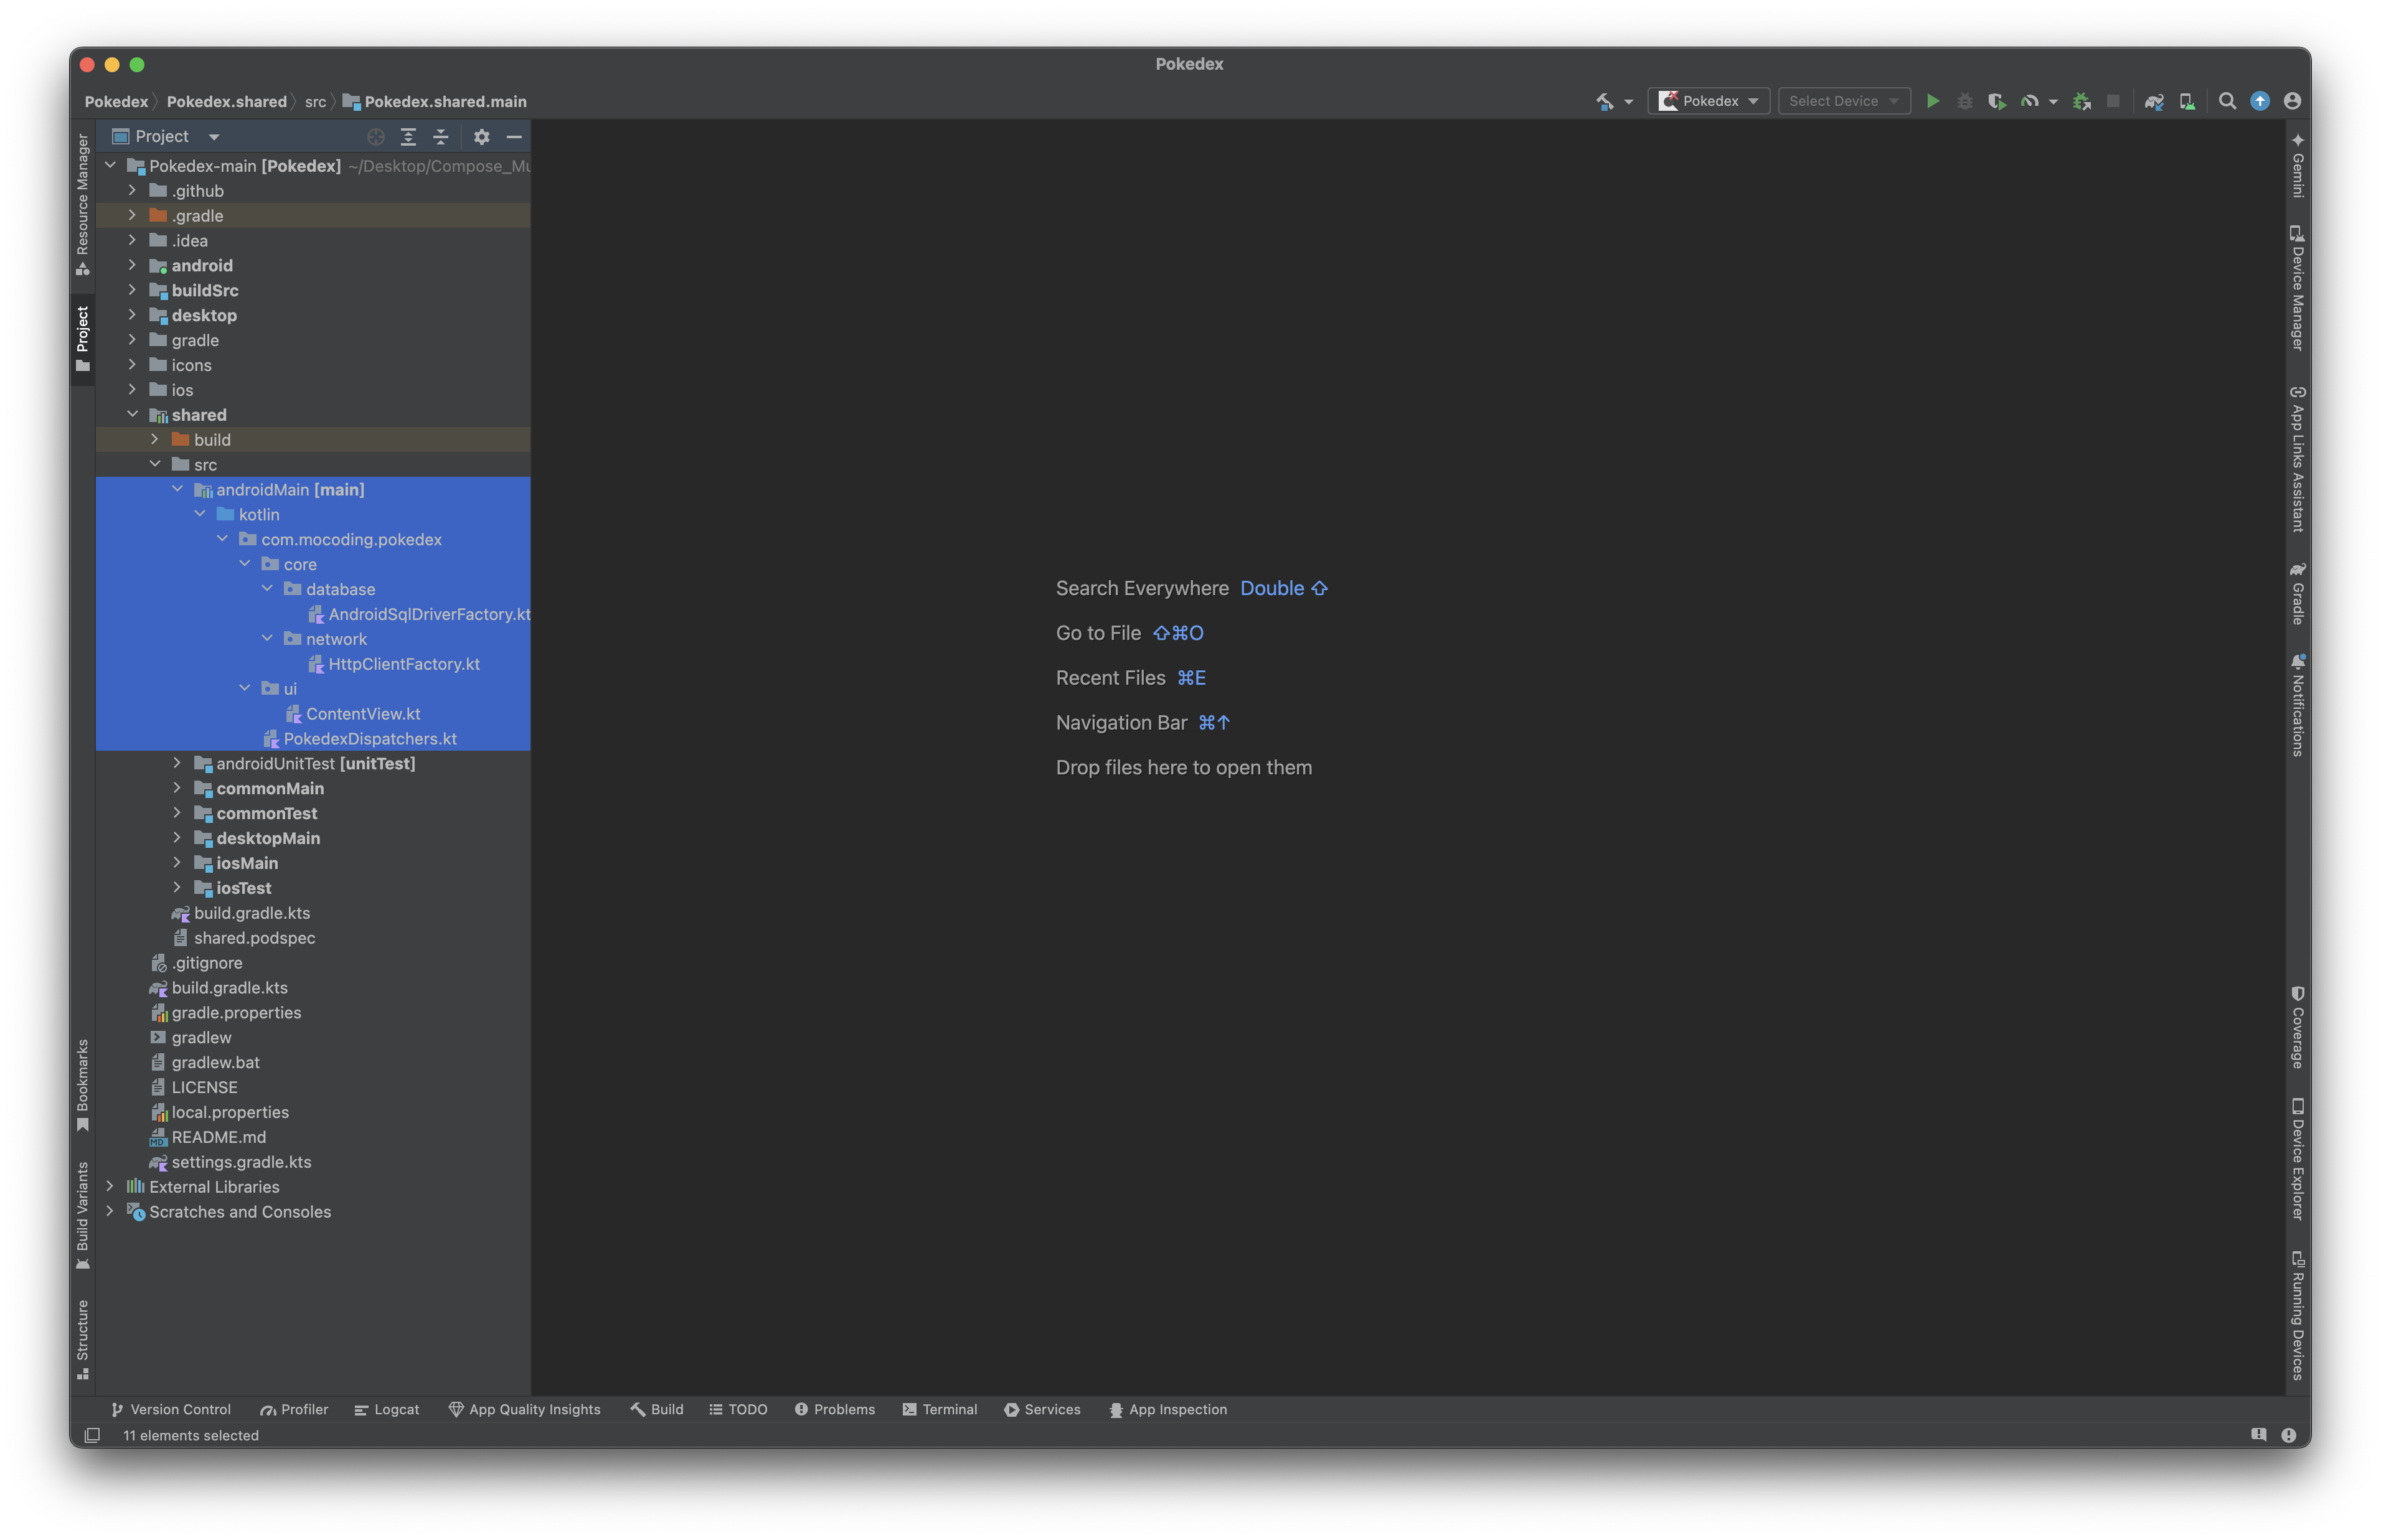This screenshot has height=1540, width=2381.
Task: Collapse all nodes in Project tree
Action: click(441, 137)
